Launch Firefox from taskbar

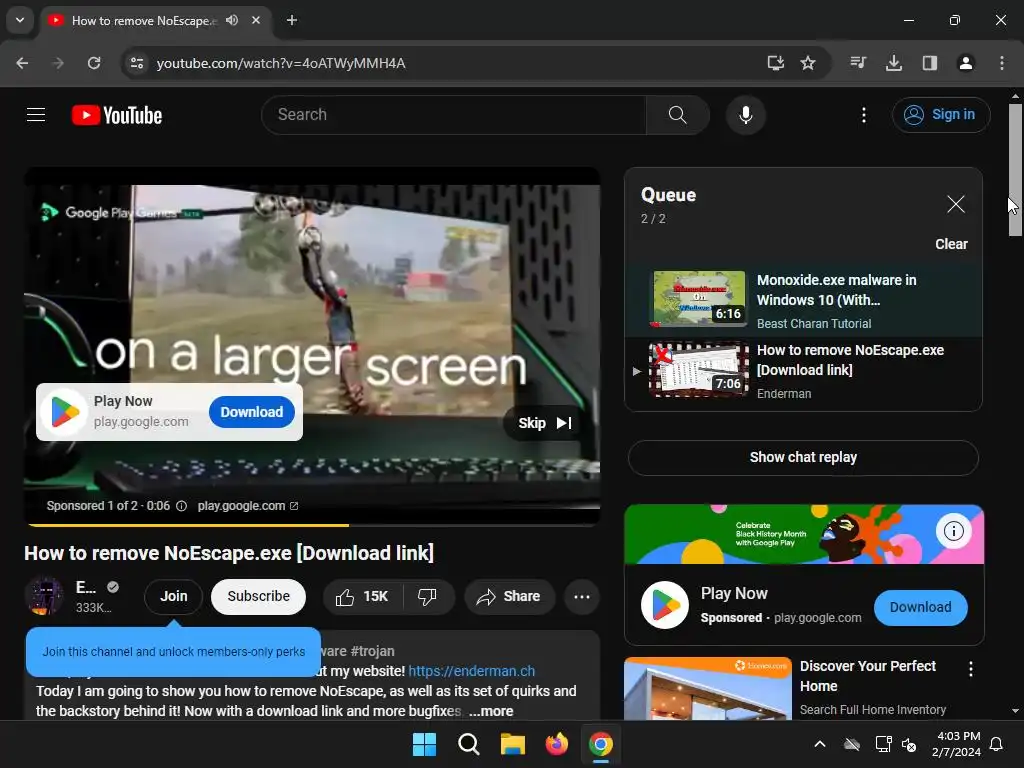point(556,744)
